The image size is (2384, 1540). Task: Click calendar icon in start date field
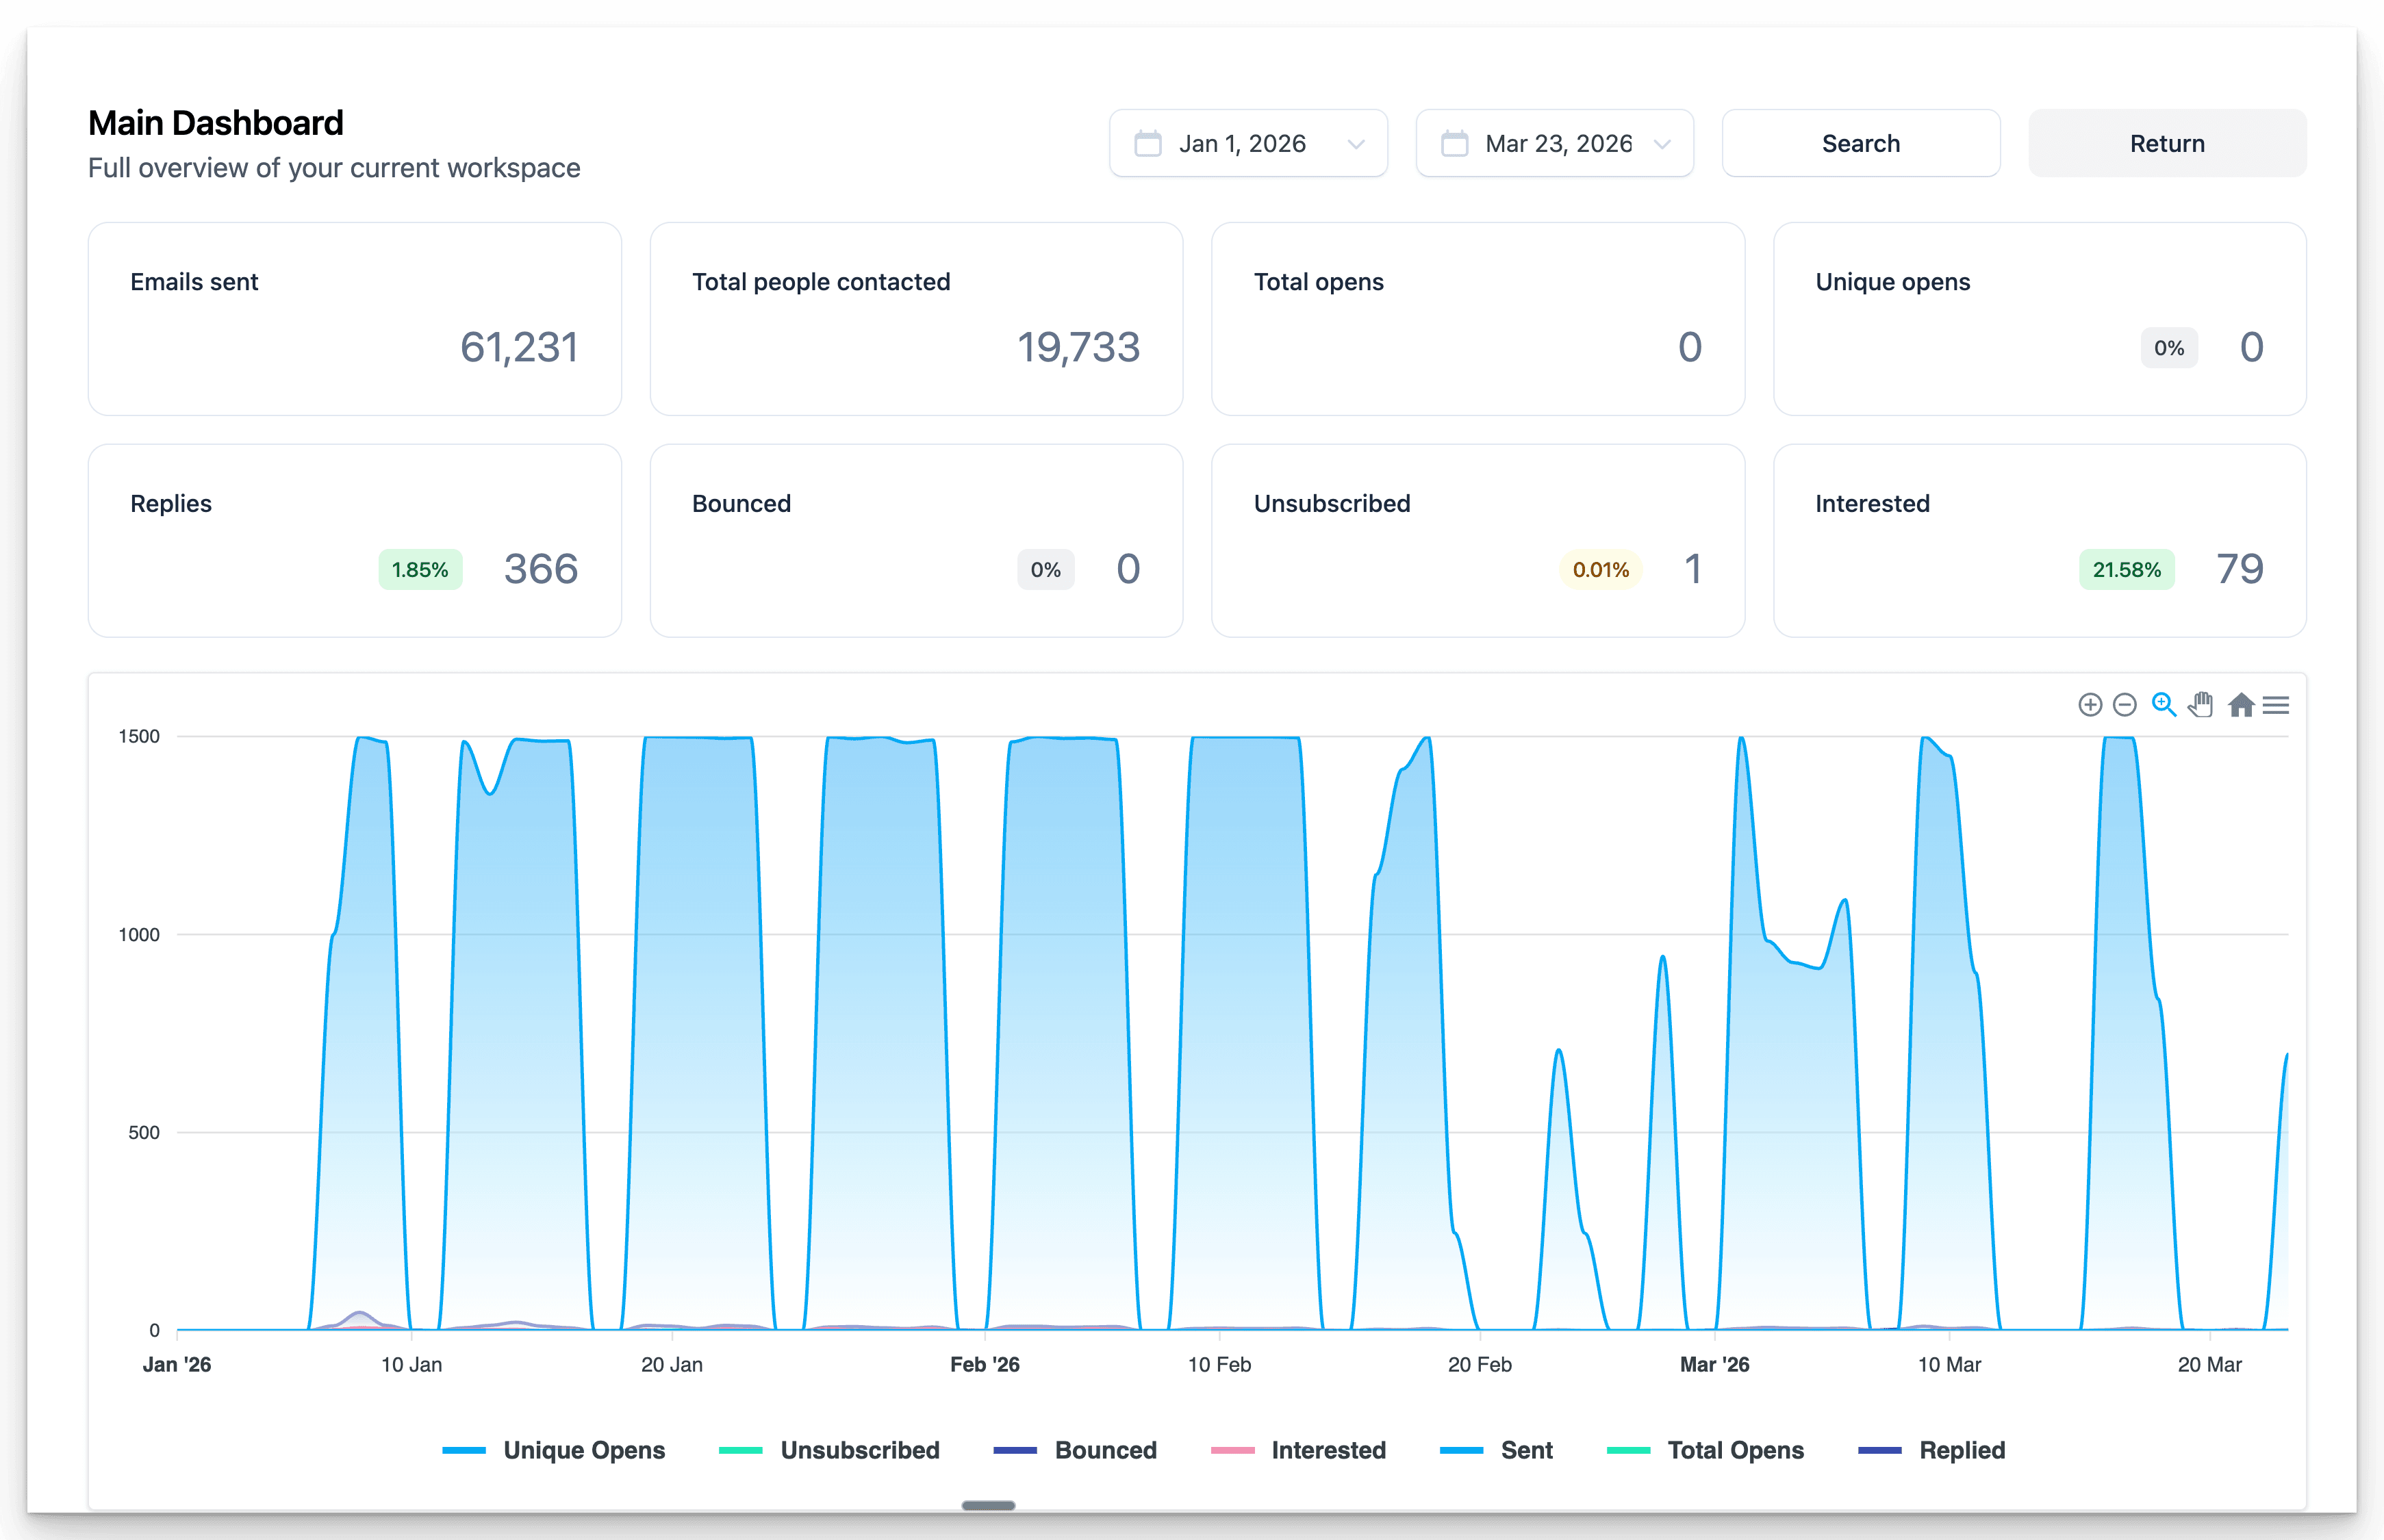(x=1148, y=144)
